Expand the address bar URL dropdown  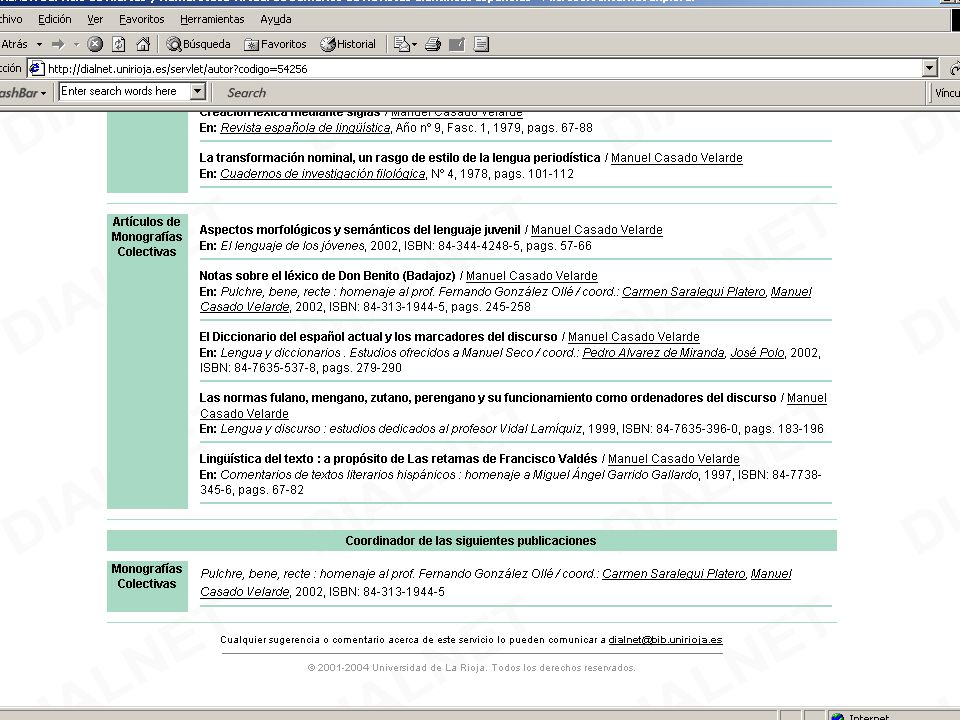pyautogui.click(x=929, y=69)
